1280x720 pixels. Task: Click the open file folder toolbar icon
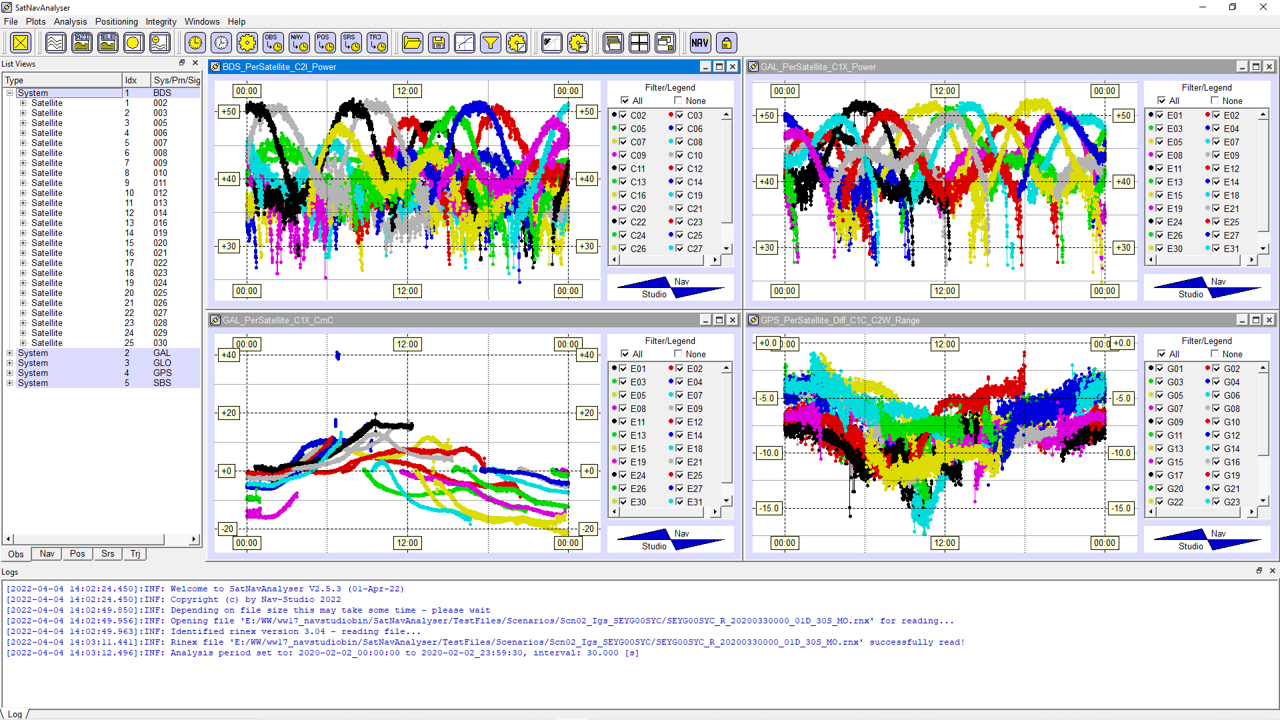[x=411, y=43]
